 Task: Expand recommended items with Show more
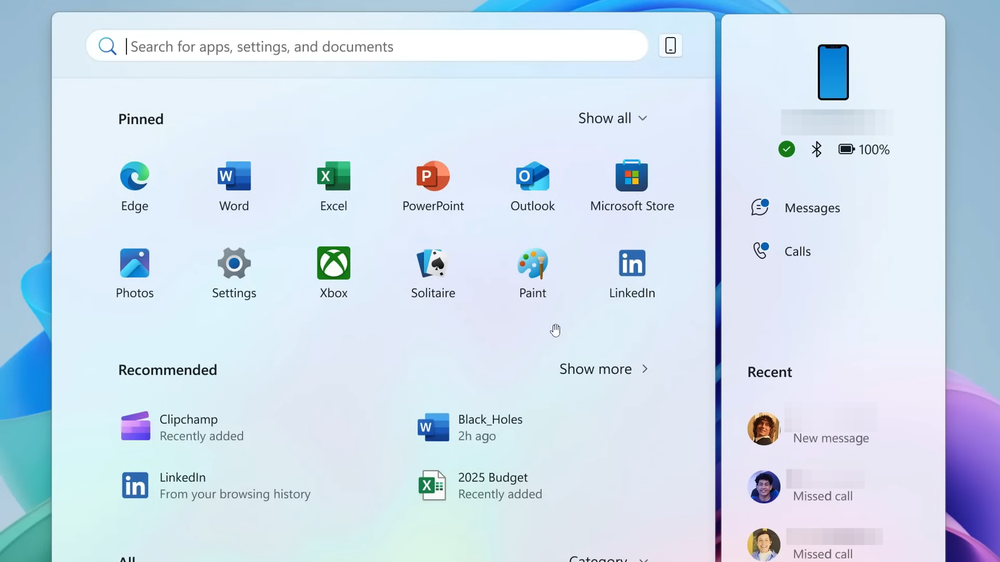[x=603, y=369]
